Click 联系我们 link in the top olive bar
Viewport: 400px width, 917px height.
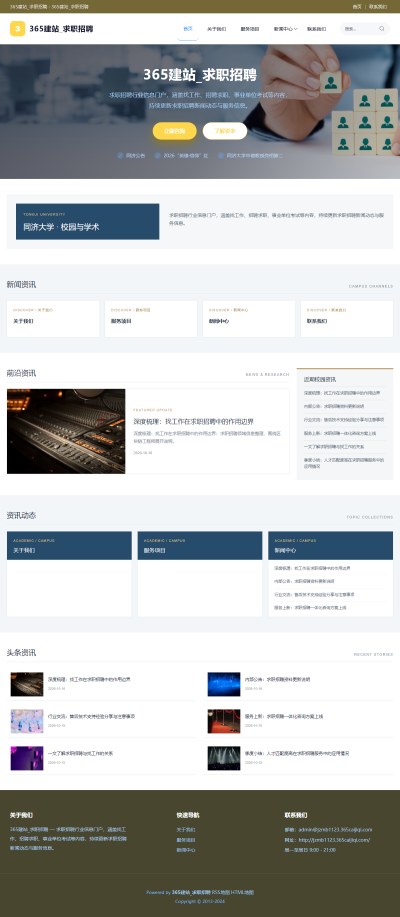(378, 6)
